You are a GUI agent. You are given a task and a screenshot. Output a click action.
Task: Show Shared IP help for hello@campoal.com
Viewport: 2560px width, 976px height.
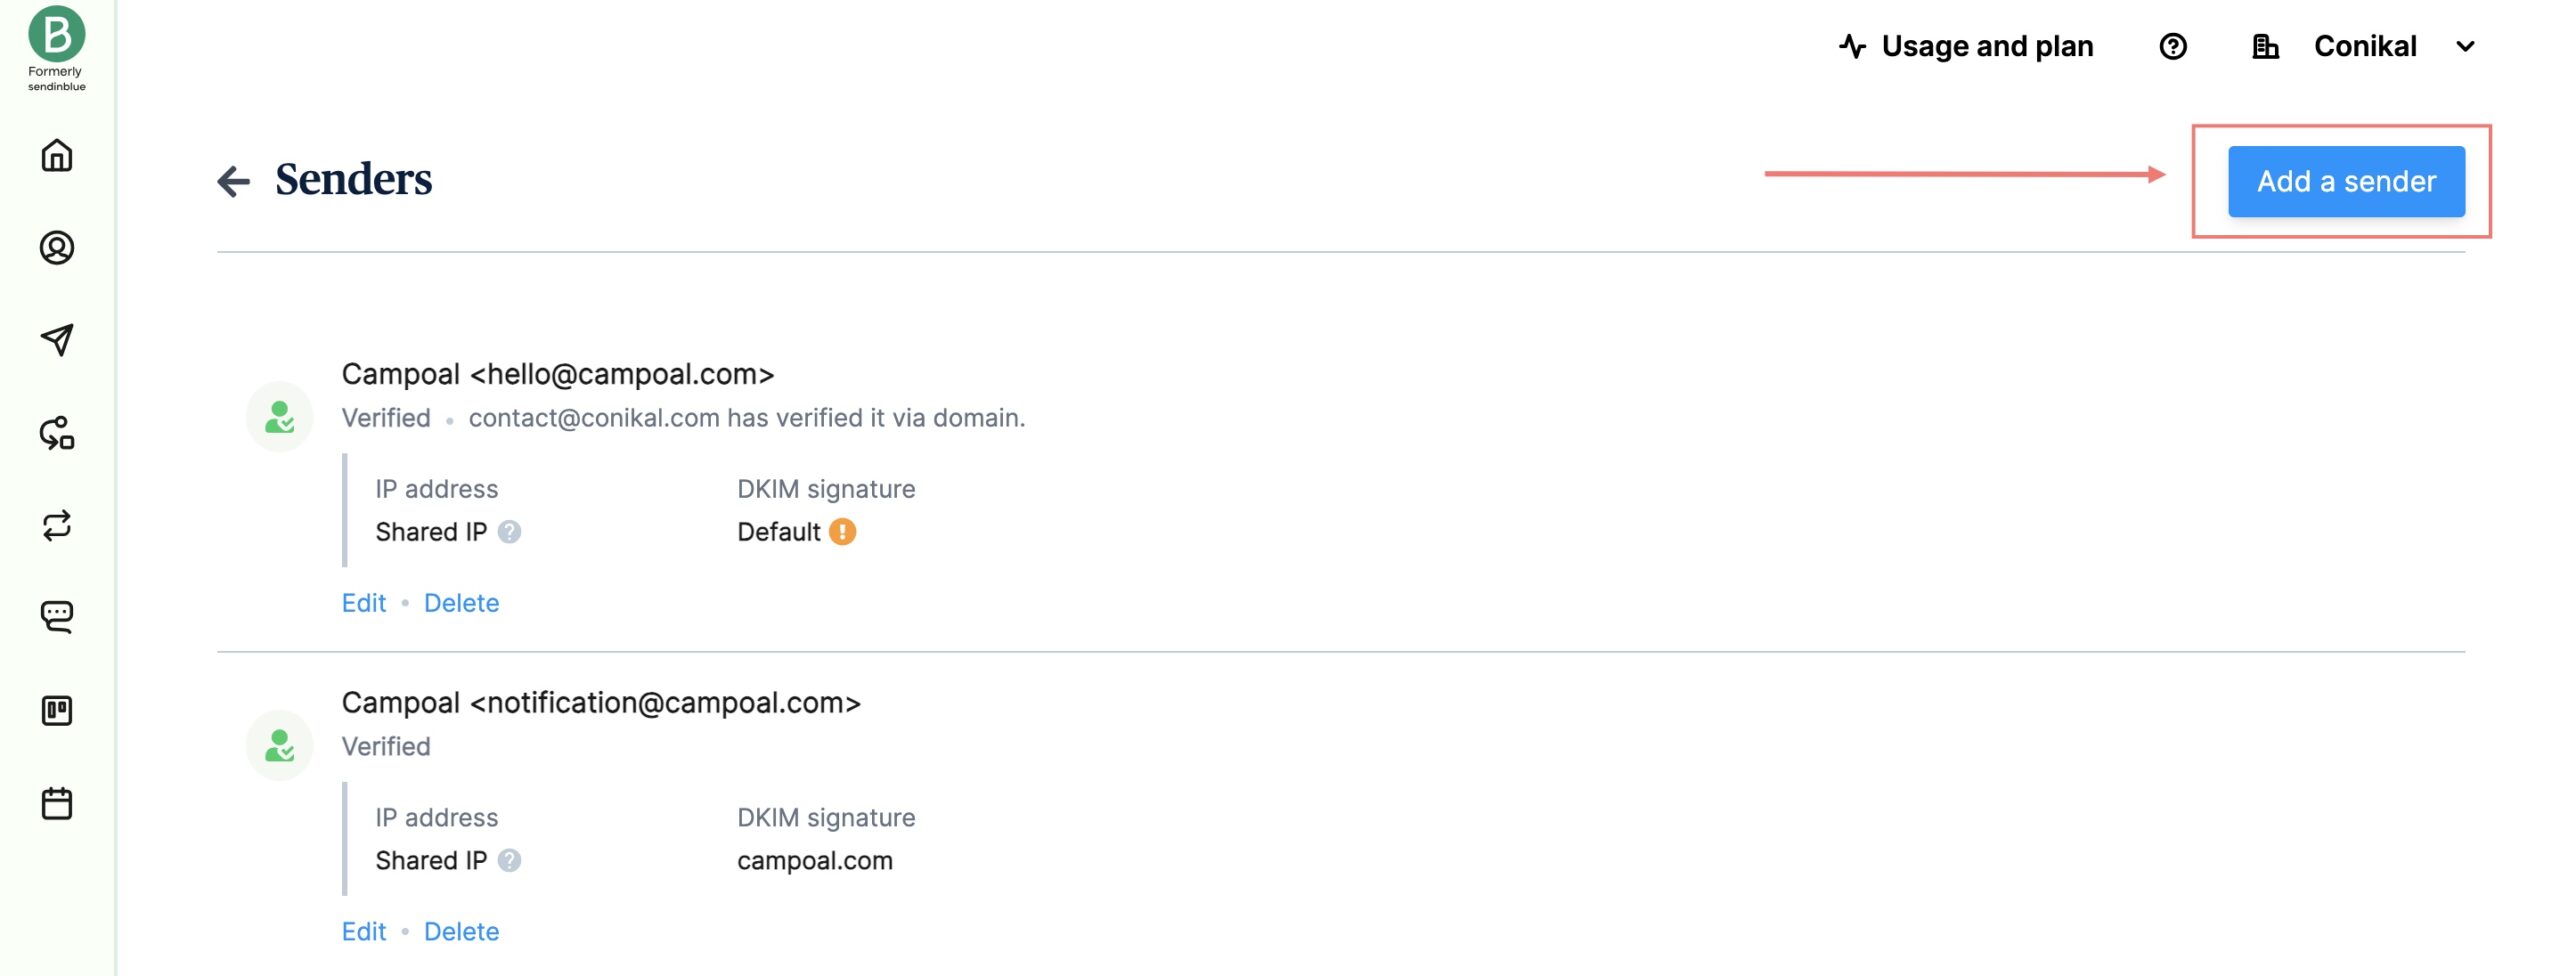click(509, 532)
